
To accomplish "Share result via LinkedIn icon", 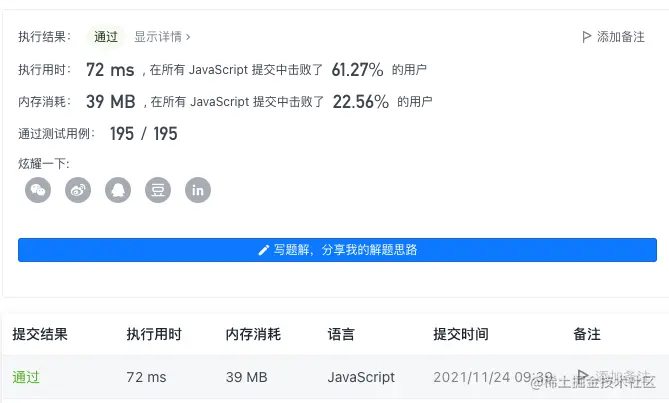I will click(198, 190).
